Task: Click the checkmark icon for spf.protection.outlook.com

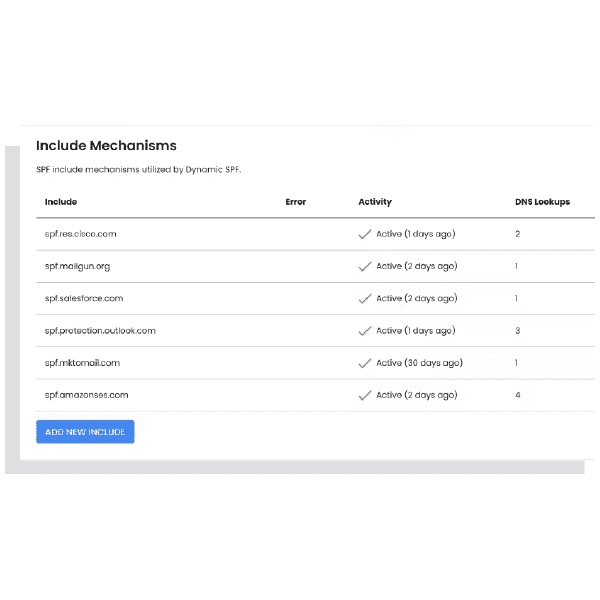Action: click(365, 330)
